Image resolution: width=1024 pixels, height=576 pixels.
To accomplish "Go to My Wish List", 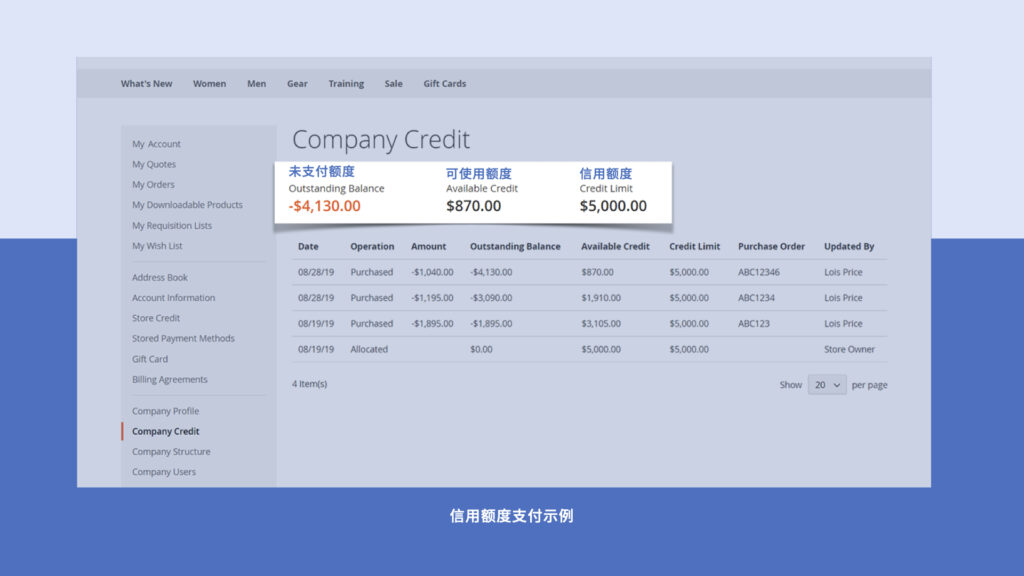I will (157, 246).
